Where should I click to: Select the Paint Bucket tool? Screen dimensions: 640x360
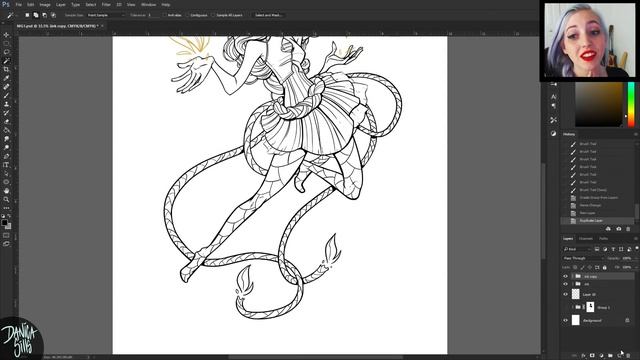(x=6, y=130)
